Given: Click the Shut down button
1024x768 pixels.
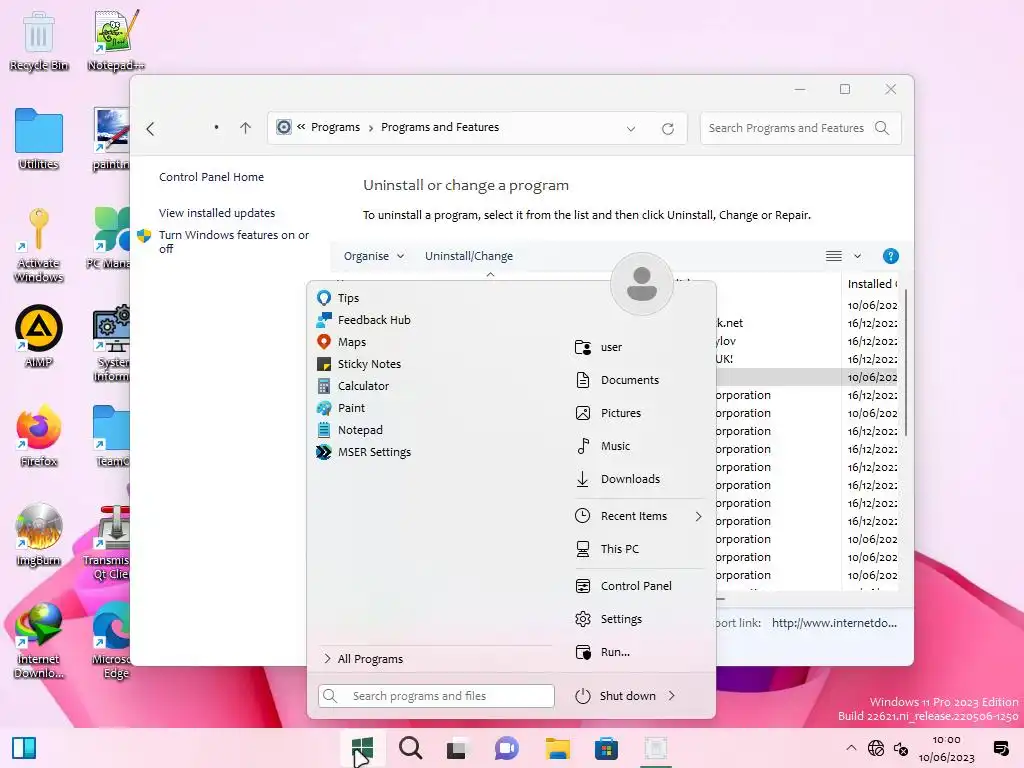Looking at the screenshot, I should tap(615, 696).
